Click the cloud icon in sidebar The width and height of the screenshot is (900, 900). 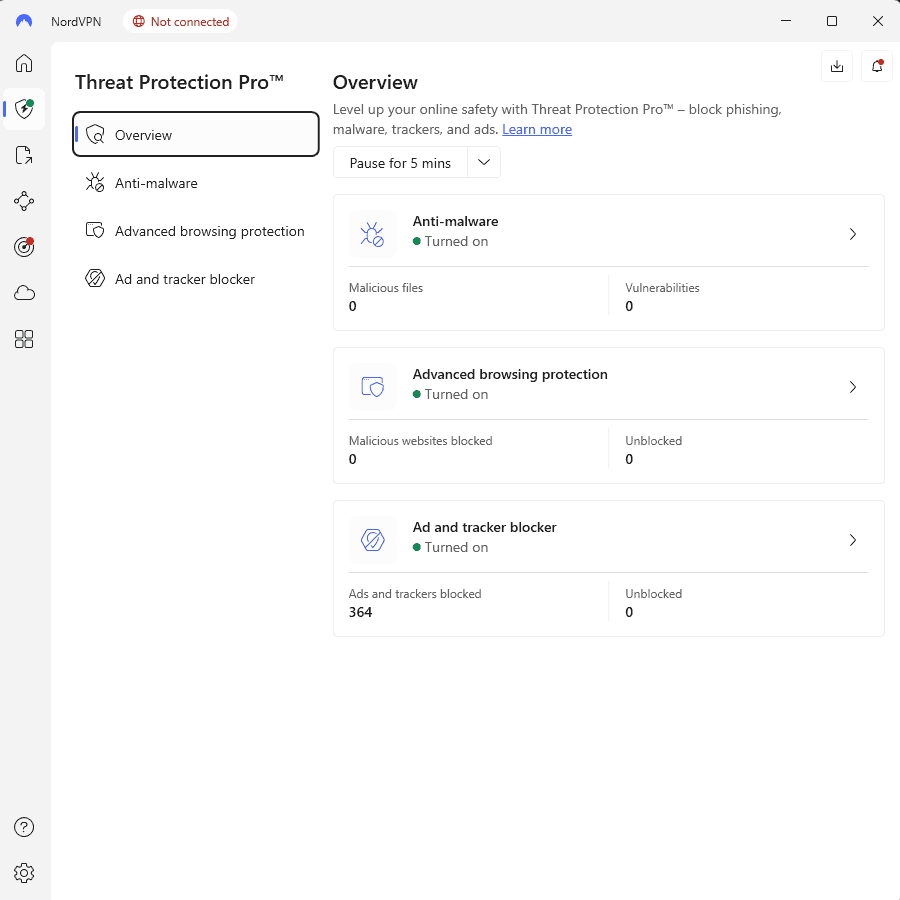(24, 293)
